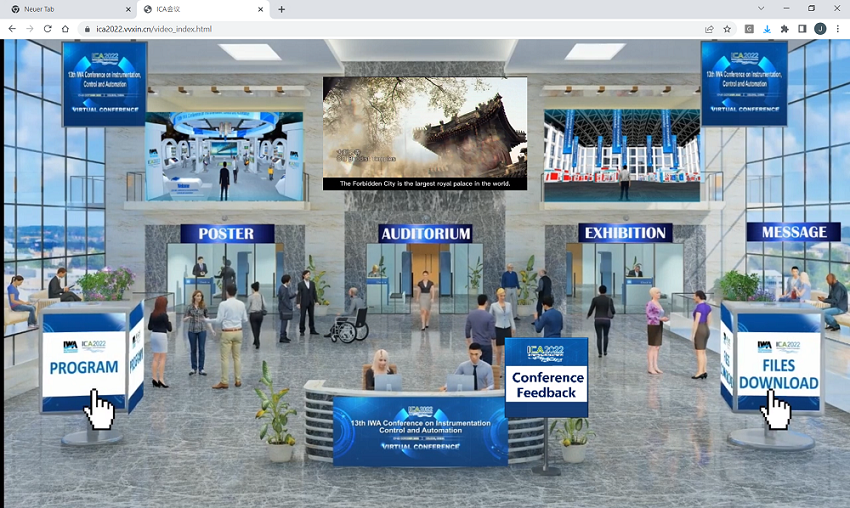Screen dimensions: 850x508
Task: Enter the AUDITORIUM
Action: pyautogui.click(x=426, y=234)
